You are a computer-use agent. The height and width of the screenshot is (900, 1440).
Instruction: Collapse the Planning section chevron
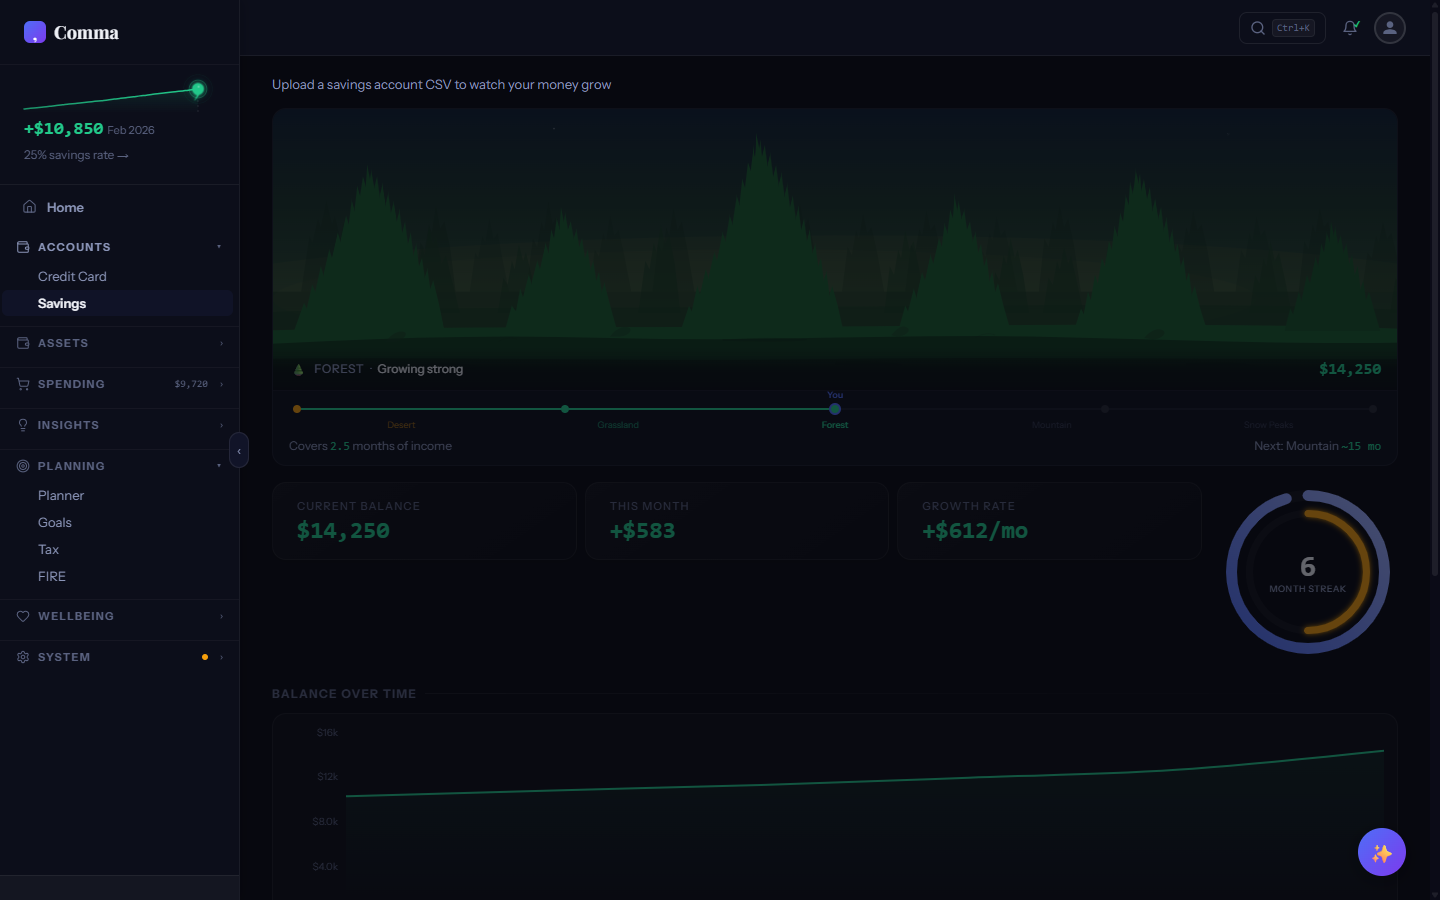219,466
